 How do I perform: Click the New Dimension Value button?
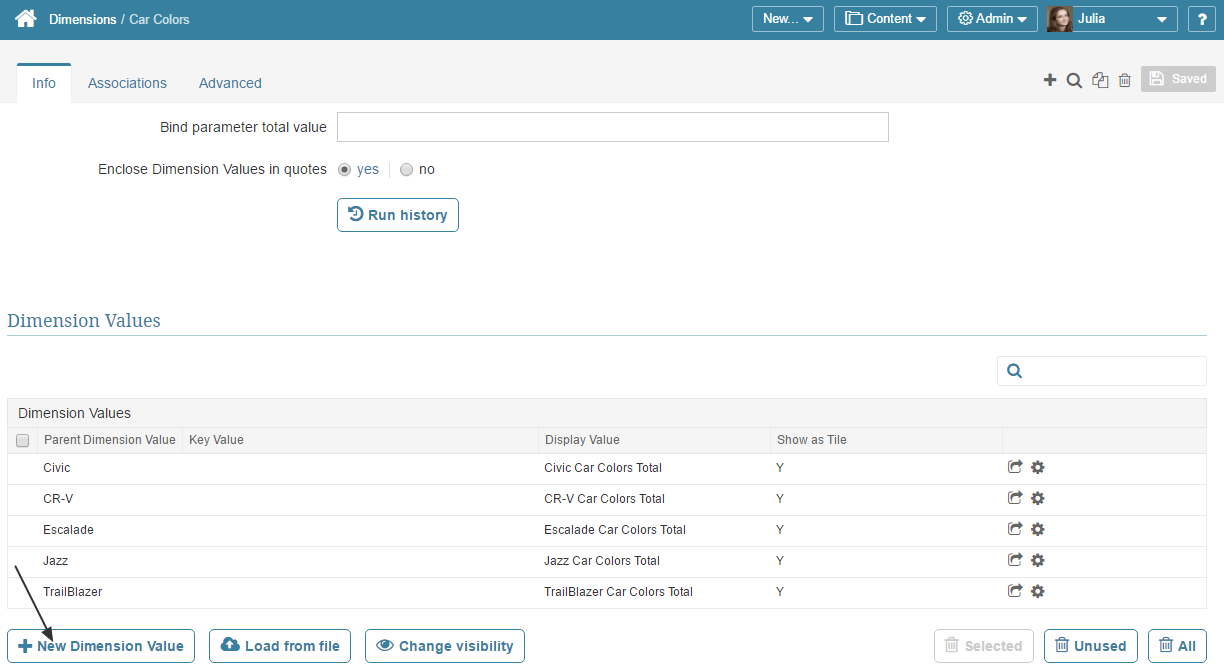point(101,646)
